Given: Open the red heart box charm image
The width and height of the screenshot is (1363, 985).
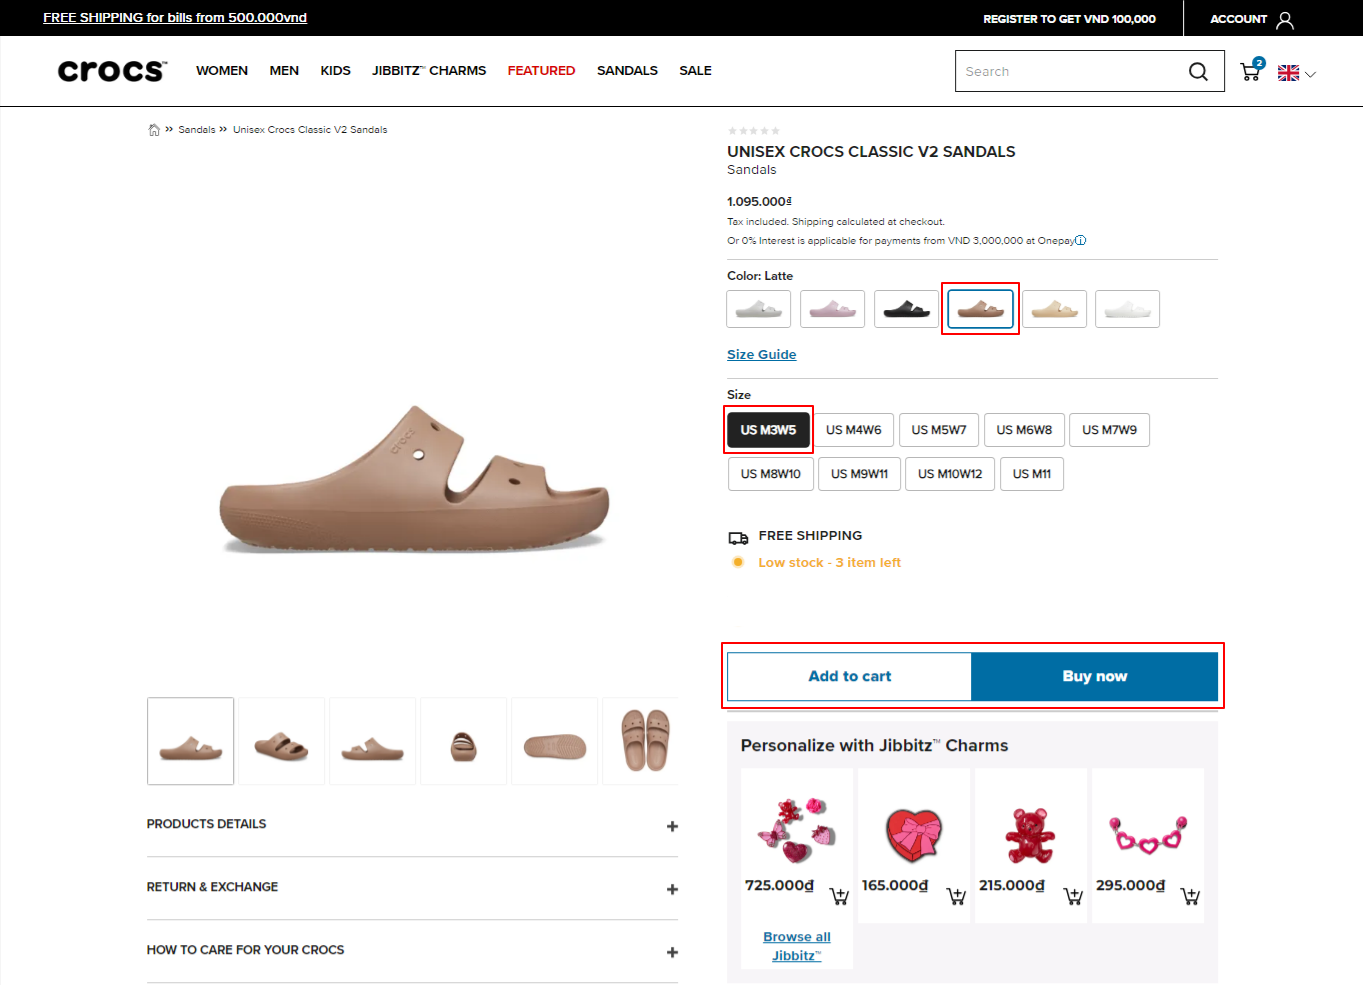Looking at the screenshot, I should click(x=914, y=836).
